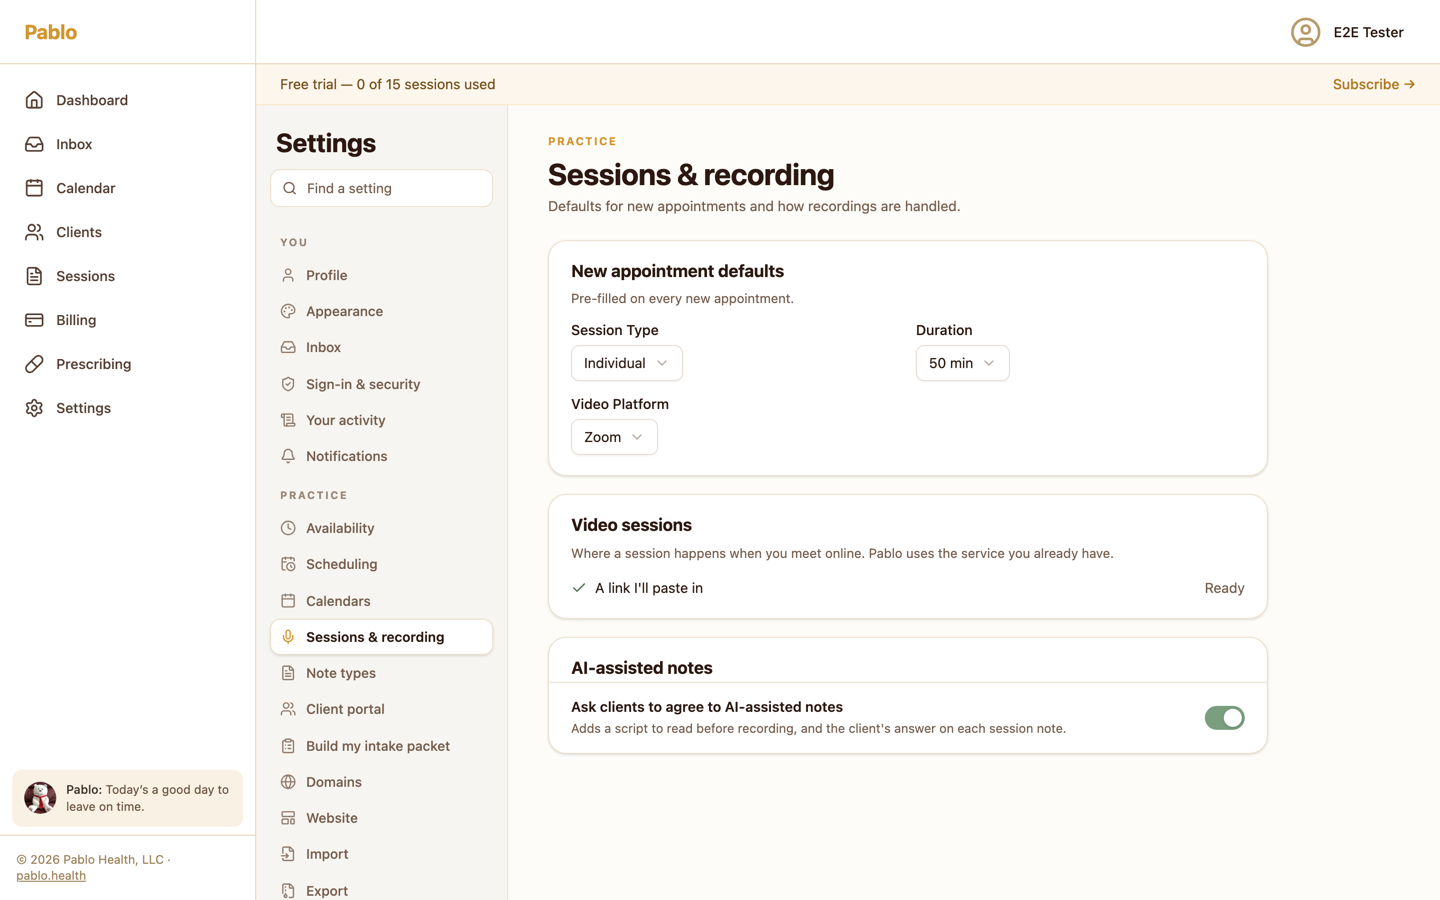
Task: Open Scheduling settings
Action: pyautogui.click(x=381, y=564)
